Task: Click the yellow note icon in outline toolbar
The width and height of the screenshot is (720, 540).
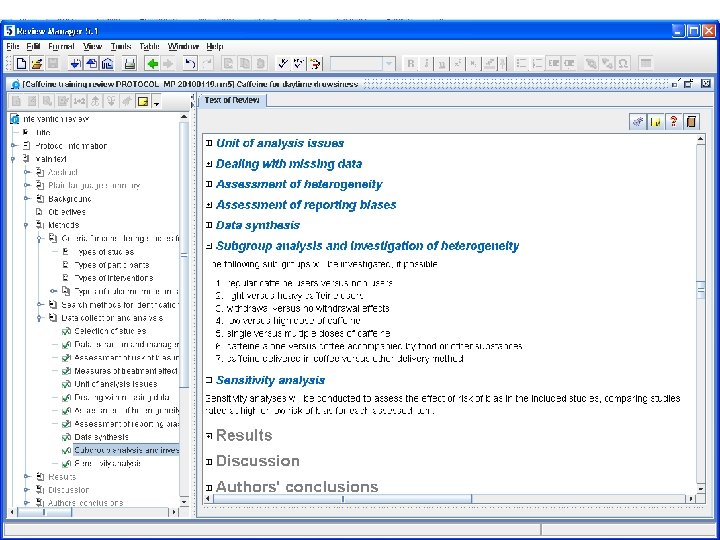Action: [x=143, y=101]
